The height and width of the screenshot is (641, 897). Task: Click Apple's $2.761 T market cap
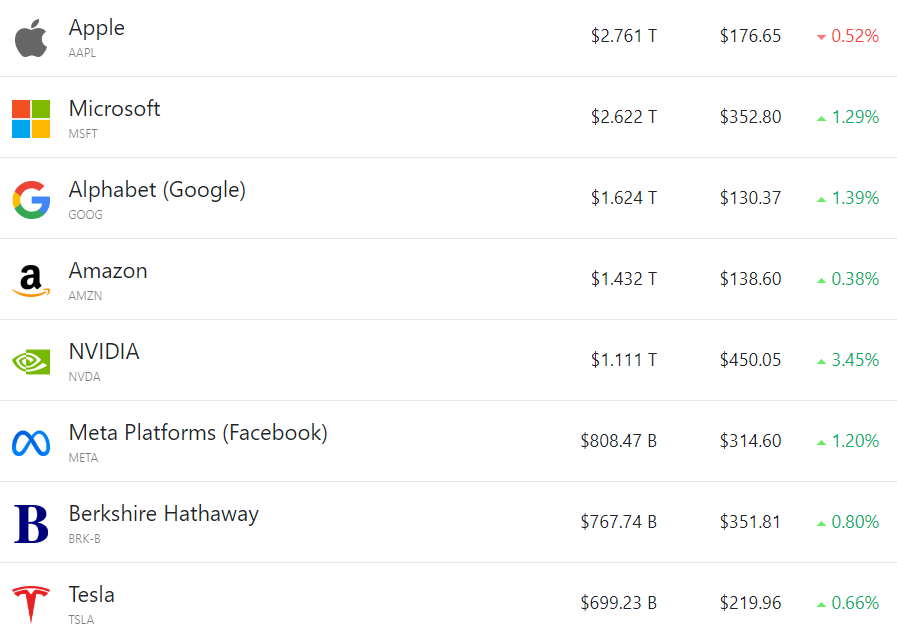click(623, 36)
